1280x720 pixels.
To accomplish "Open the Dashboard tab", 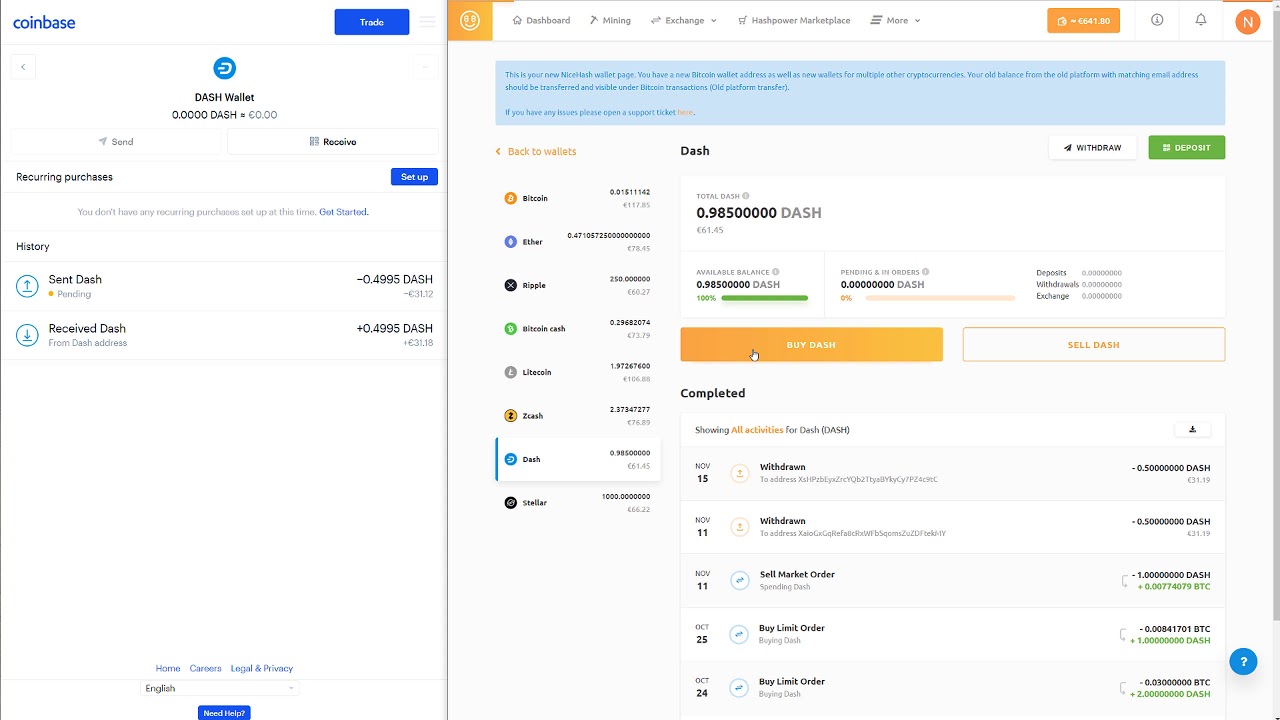I will tap(541, 20).
